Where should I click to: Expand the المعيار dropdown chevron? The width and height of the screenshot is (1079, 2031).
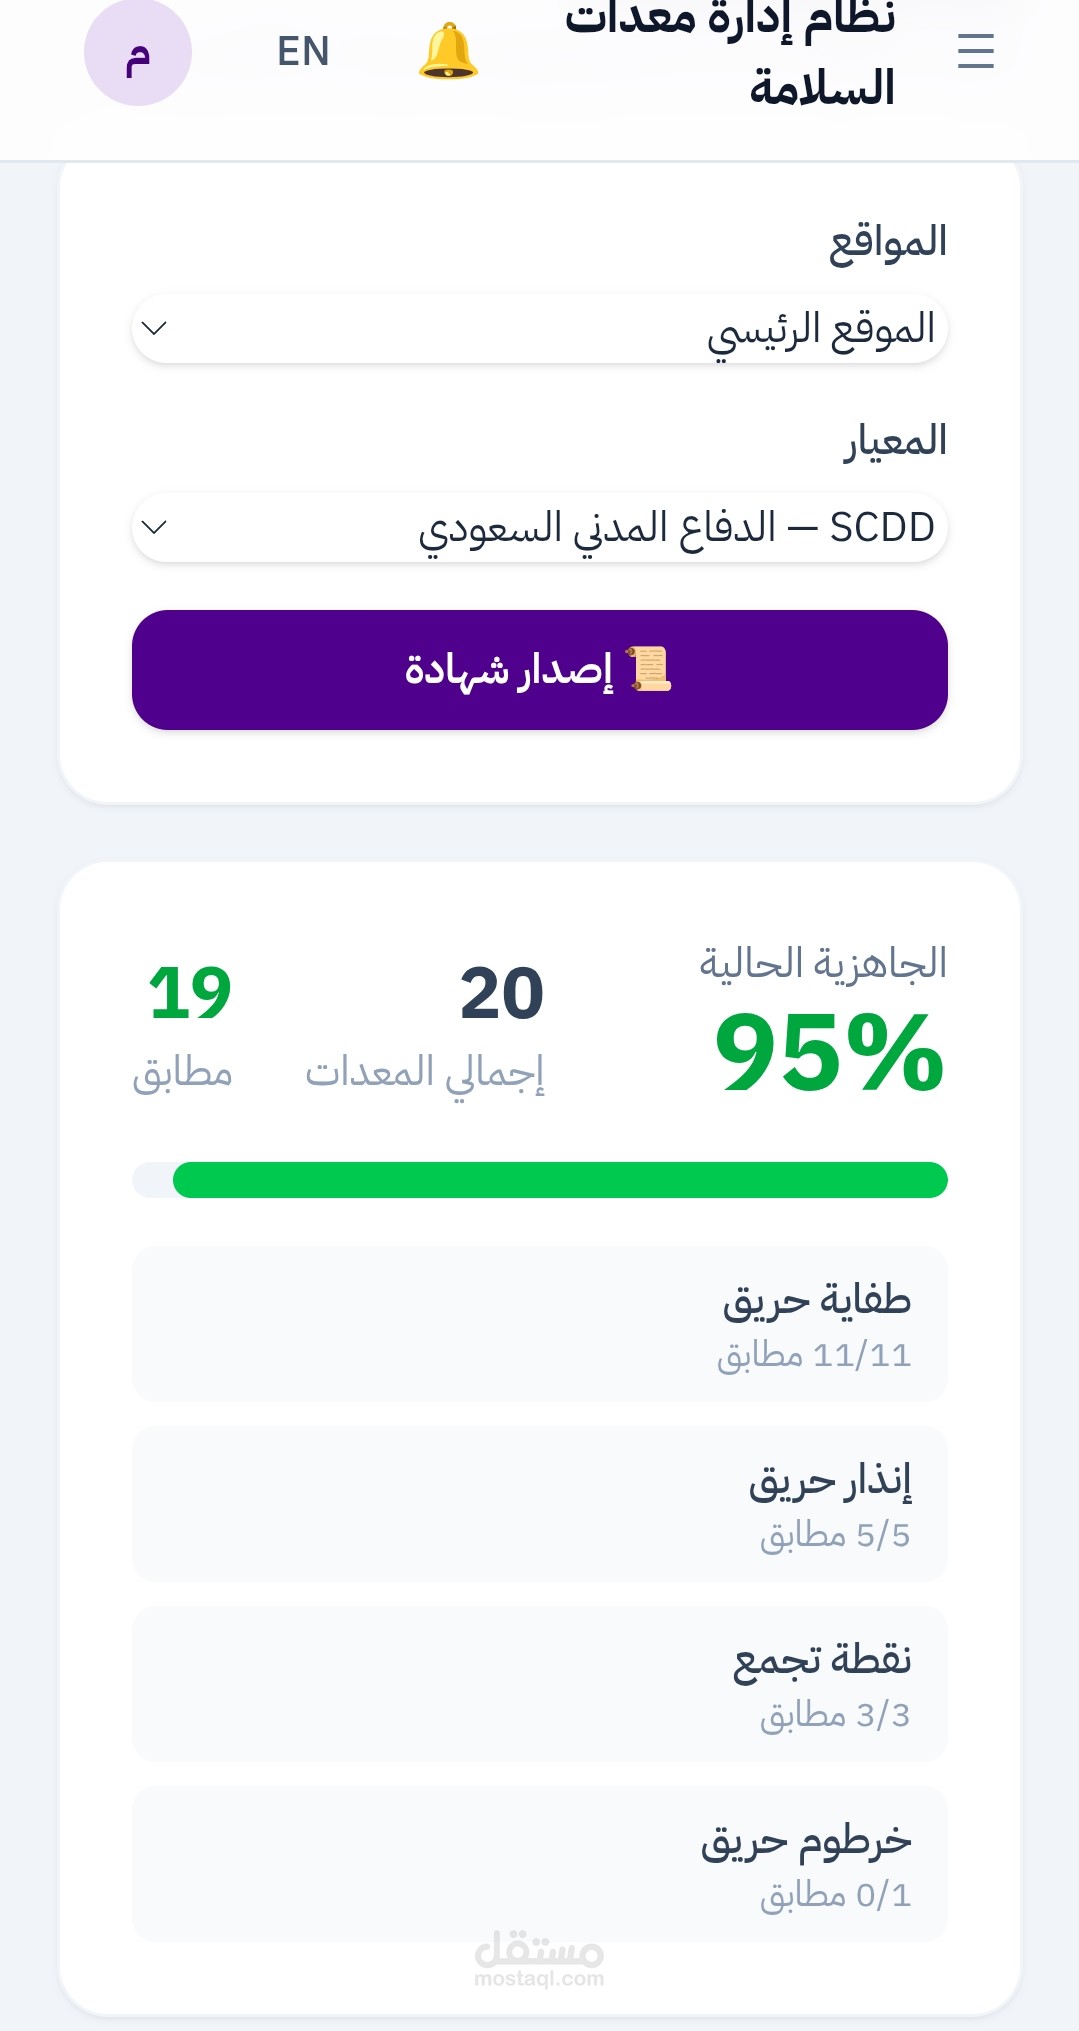(x=155, y=527)
